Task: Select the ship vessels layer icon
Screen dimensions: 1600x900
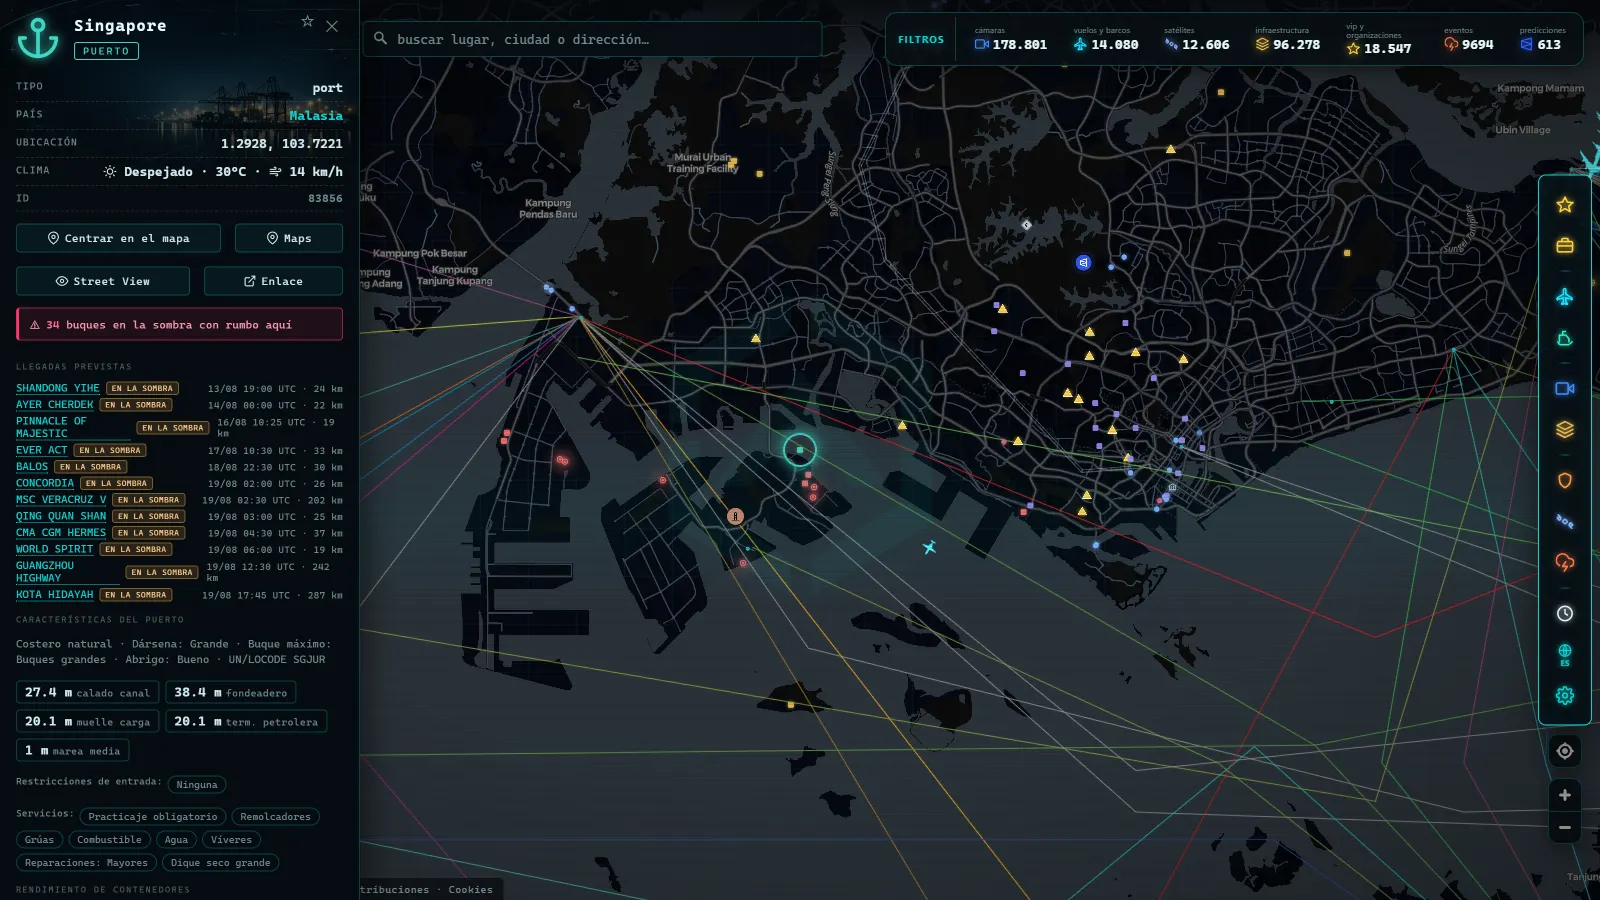Action: pos(1565,339)
